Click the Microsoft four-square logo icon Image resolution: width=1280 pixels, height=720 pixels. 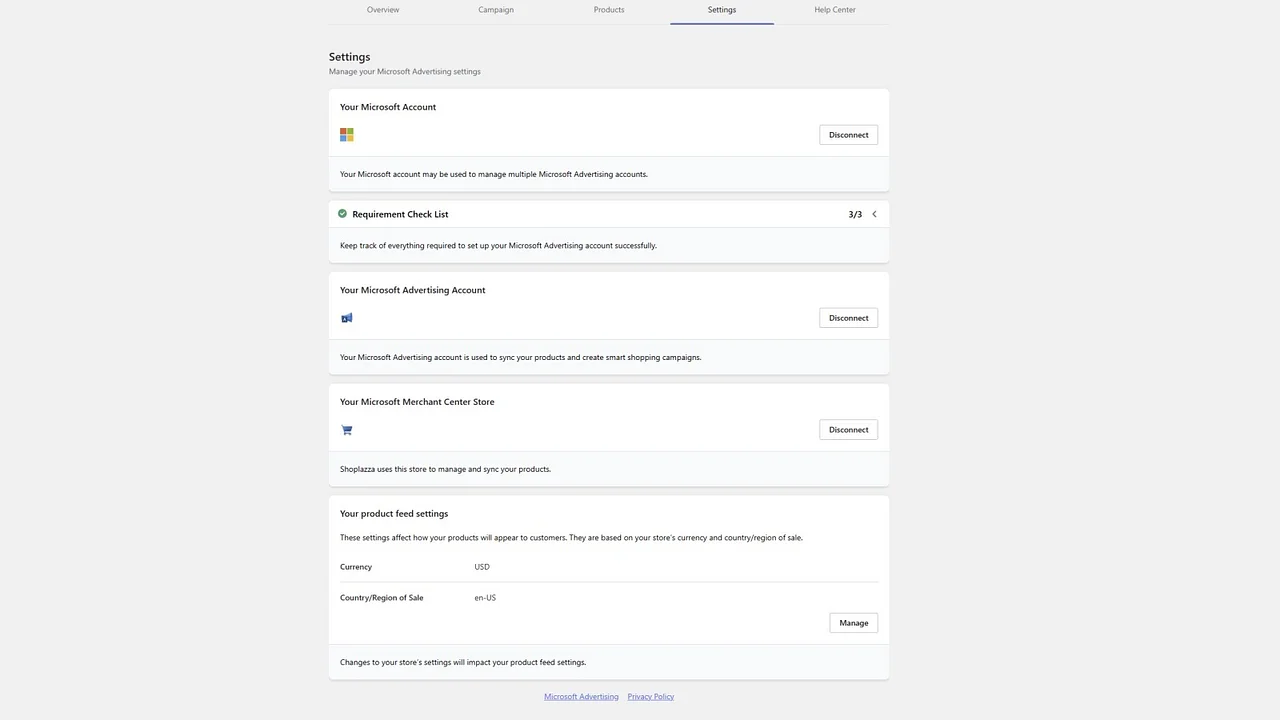coord(346,134)
